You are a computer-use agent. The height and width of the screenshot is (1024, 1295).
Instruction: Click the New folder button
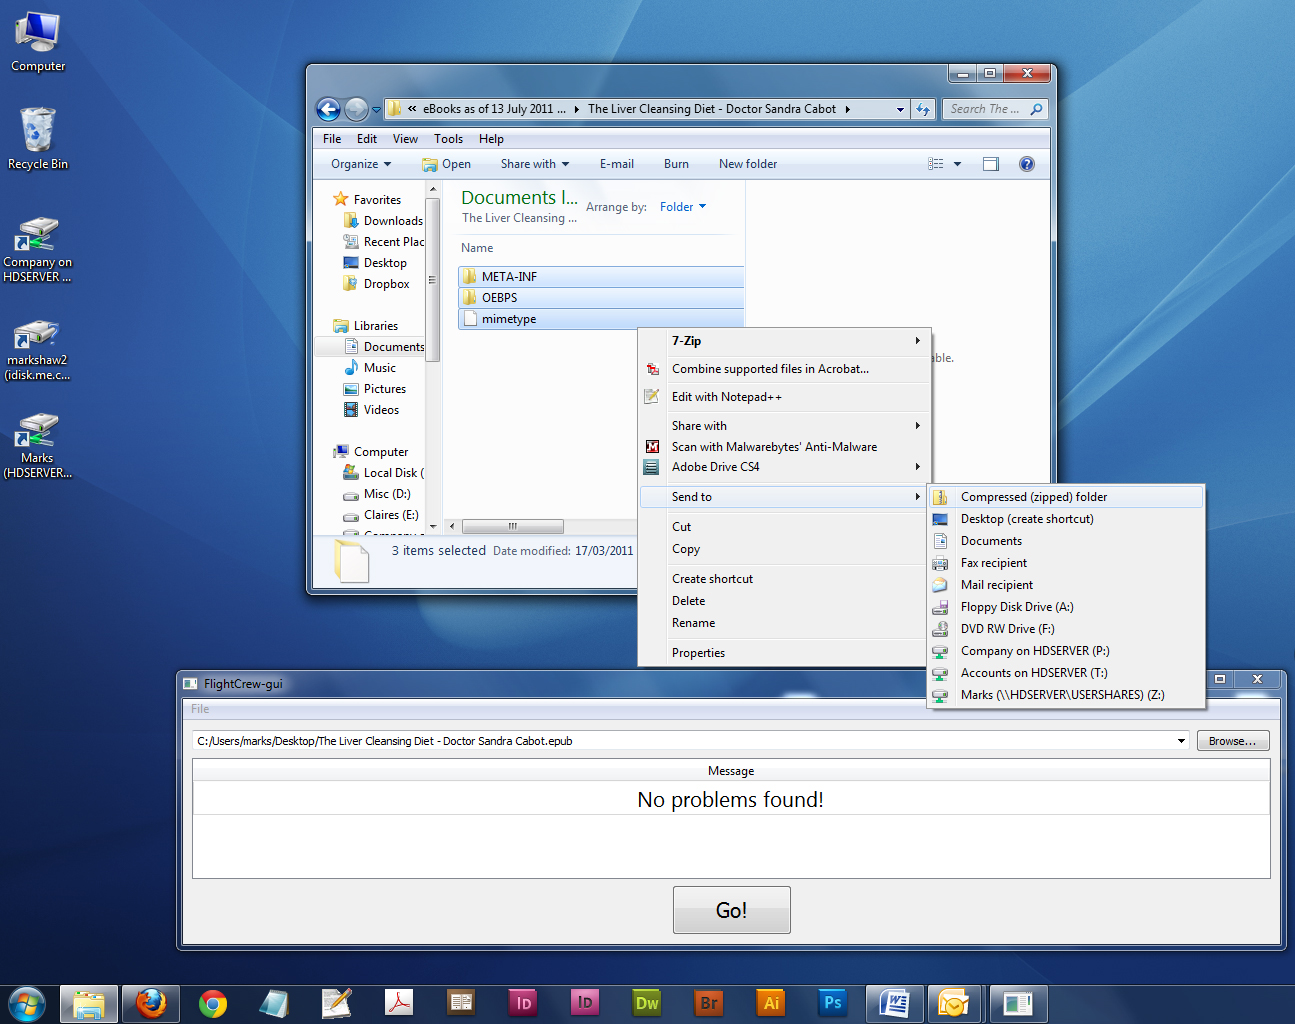point(747,164)
